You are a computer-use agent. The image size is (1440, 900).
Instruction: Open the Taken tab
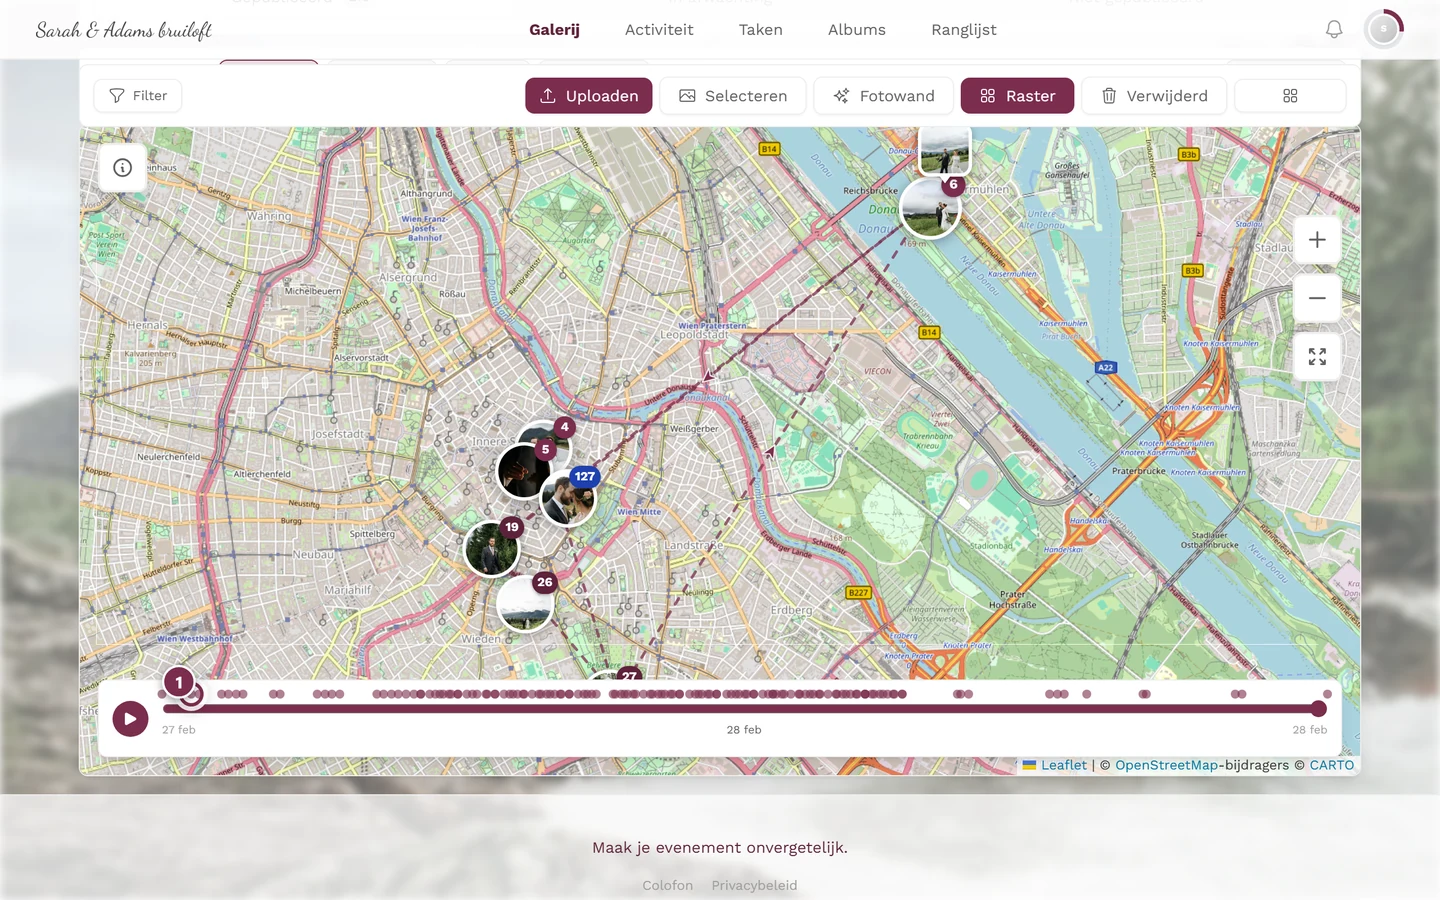pyautogui.click(x=761, y=30)
